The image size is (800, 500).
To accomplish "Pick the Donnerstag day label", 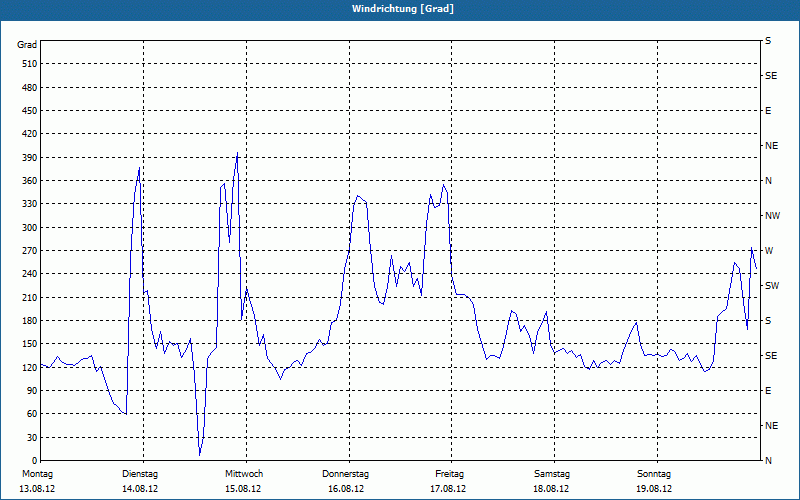I will [x=345, y=474].
